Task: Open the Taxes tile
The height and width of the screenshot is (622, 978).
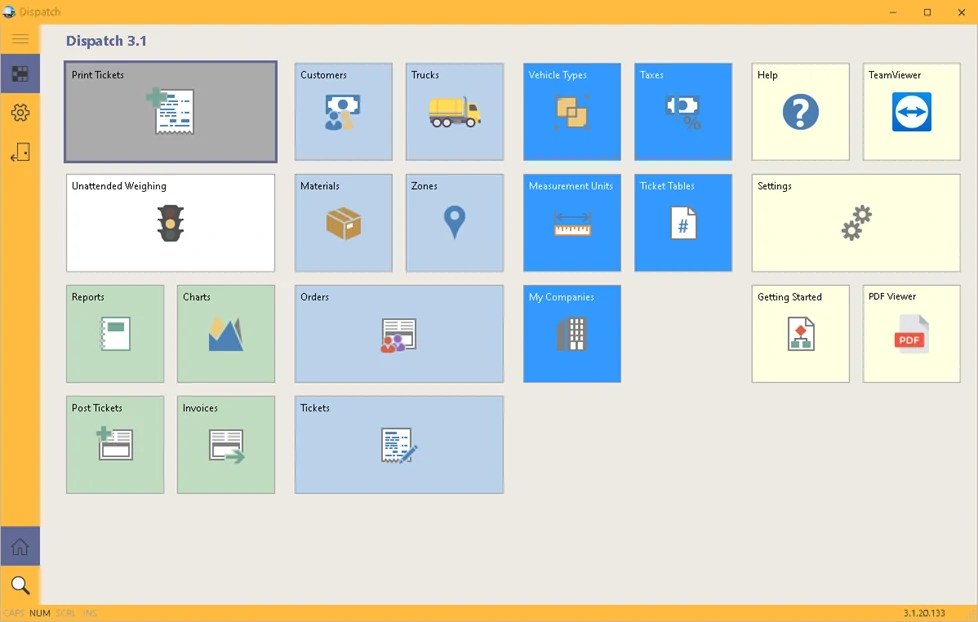Action: pyautogui.click(x=683, y=111)
